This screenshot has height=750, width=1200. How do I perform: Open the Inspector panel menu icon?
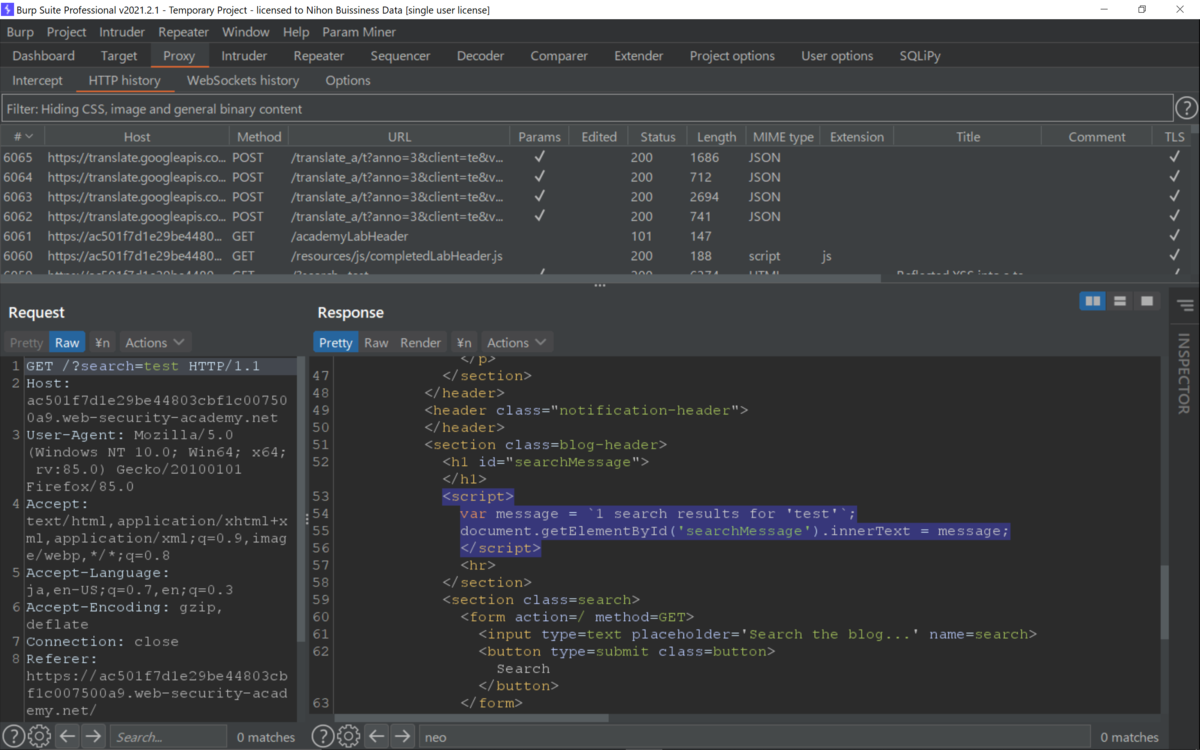[1185, 306]
